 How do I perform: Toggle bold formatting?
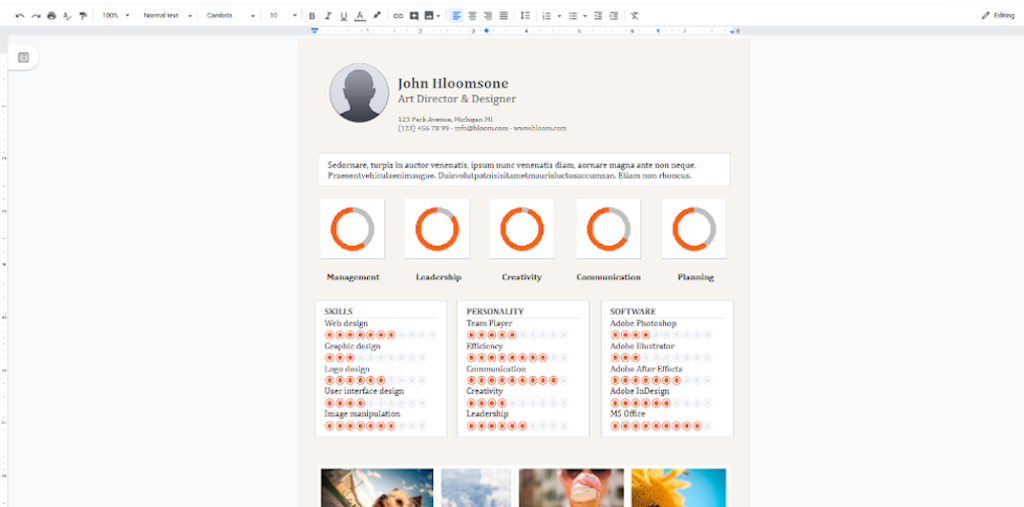point(312,16)
